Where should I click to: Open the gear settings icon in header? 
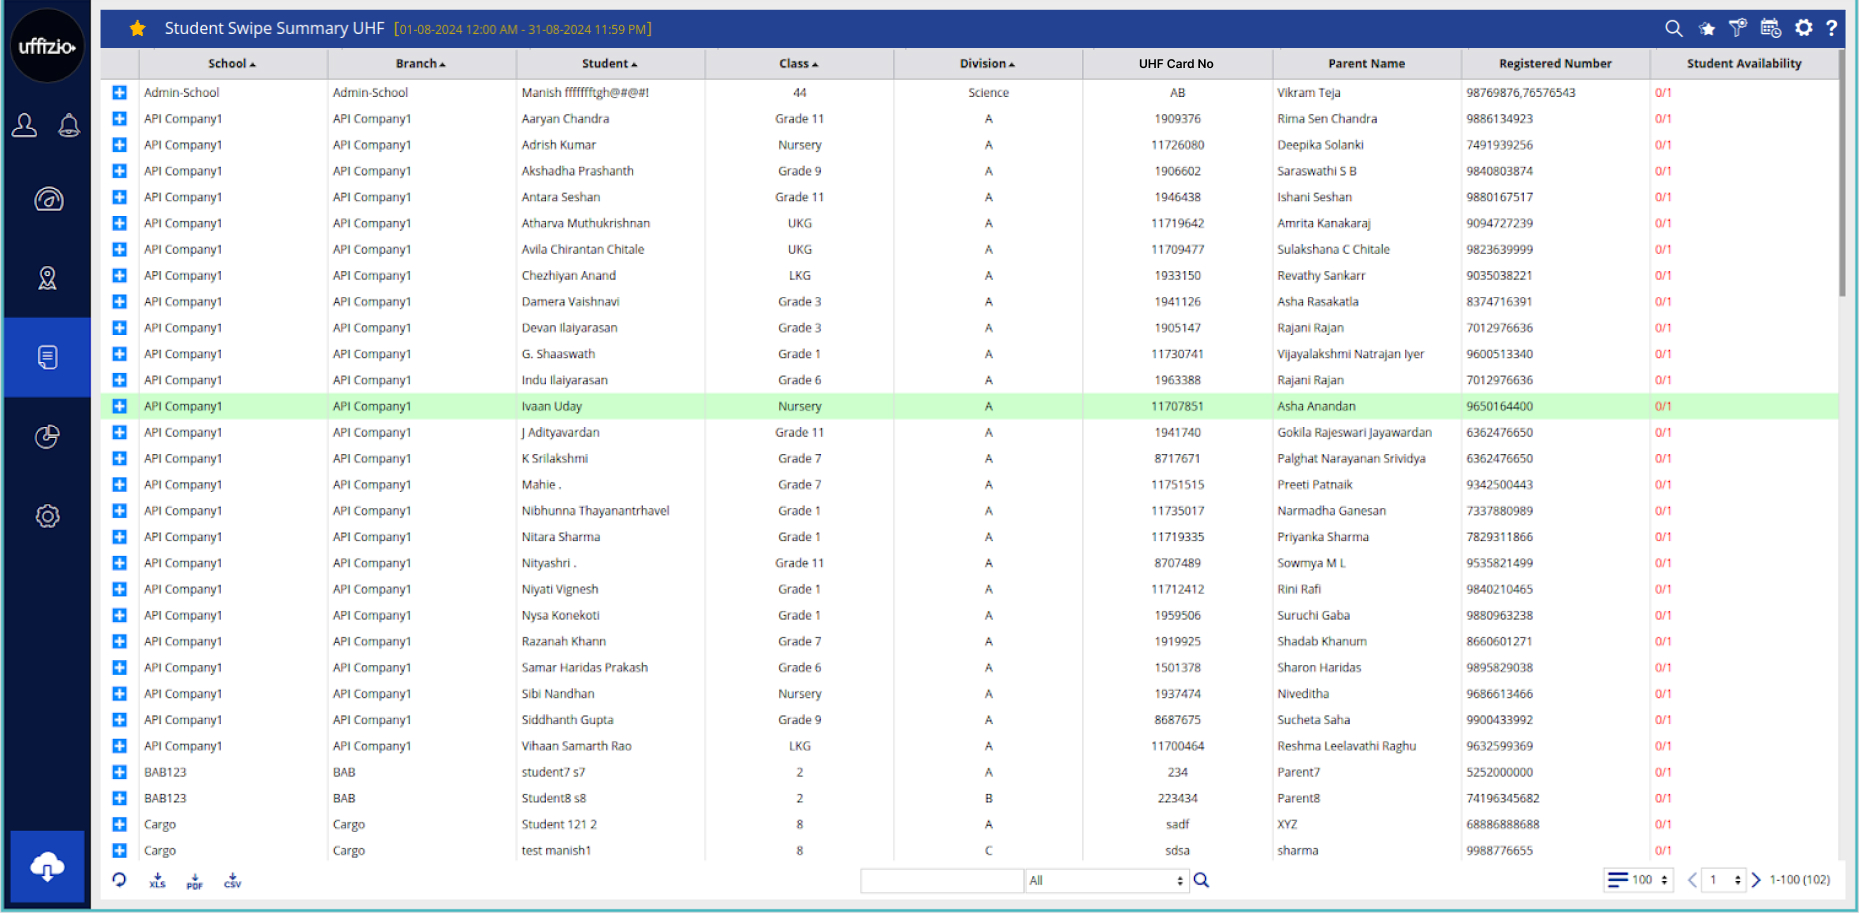click(1803, 28)
